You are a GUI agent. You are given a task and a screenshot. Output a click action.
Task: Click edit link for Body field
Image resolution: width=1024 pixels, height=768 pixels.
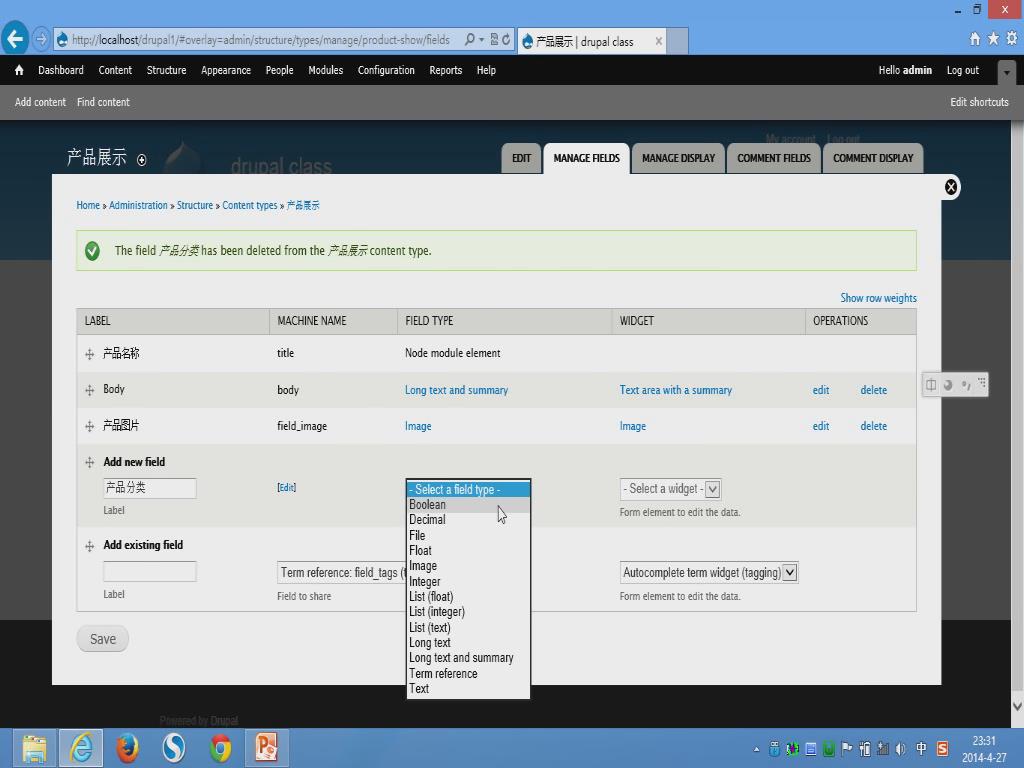[821, 390]
